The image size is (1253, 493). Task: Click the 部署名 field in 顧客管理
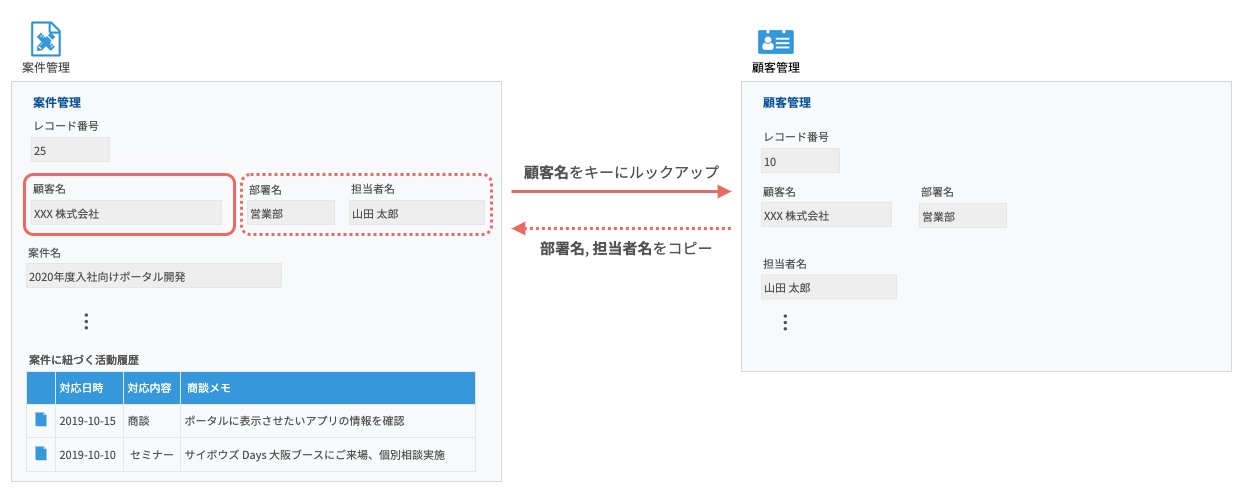pos(963,215)
